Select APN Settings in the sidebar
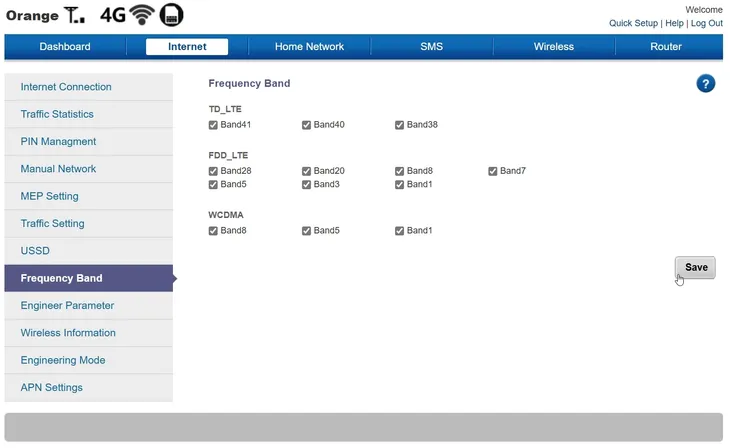This screenshot has width=730, height=448. coord(52,387)
